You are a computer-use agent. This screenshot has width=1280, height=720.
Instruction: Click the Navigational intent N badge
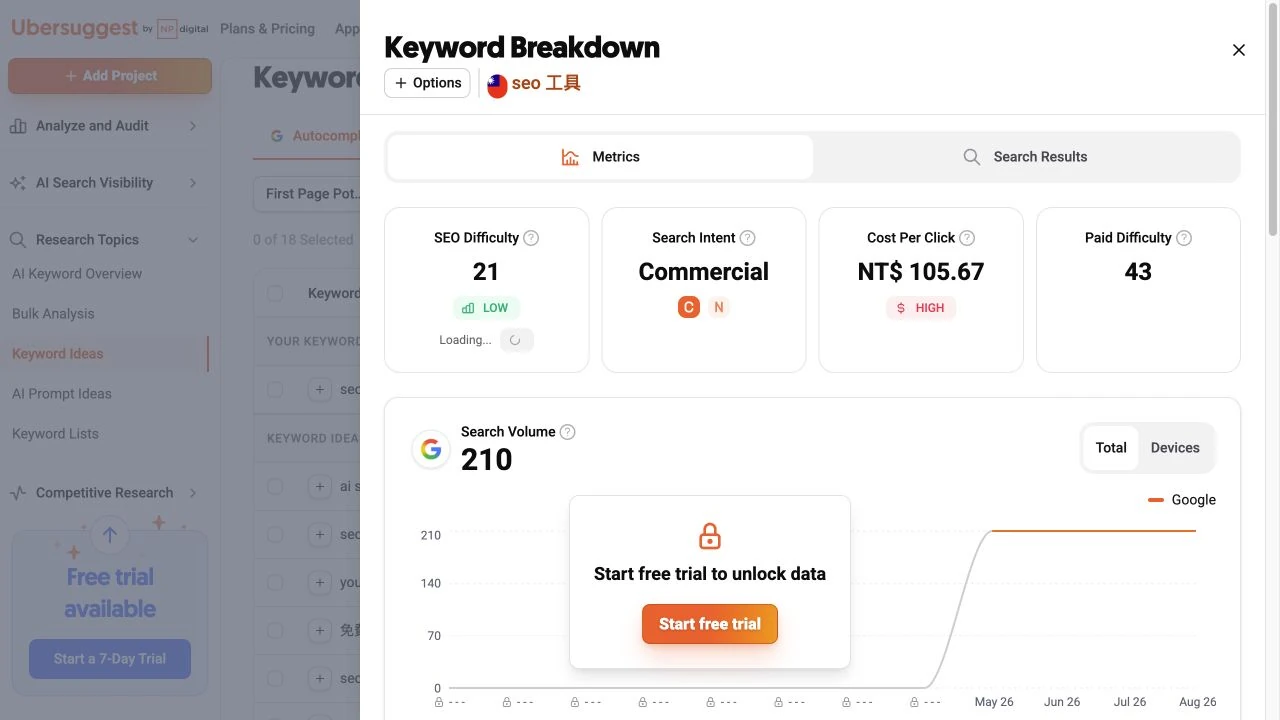pyautogui.click(x=718, y=308)
